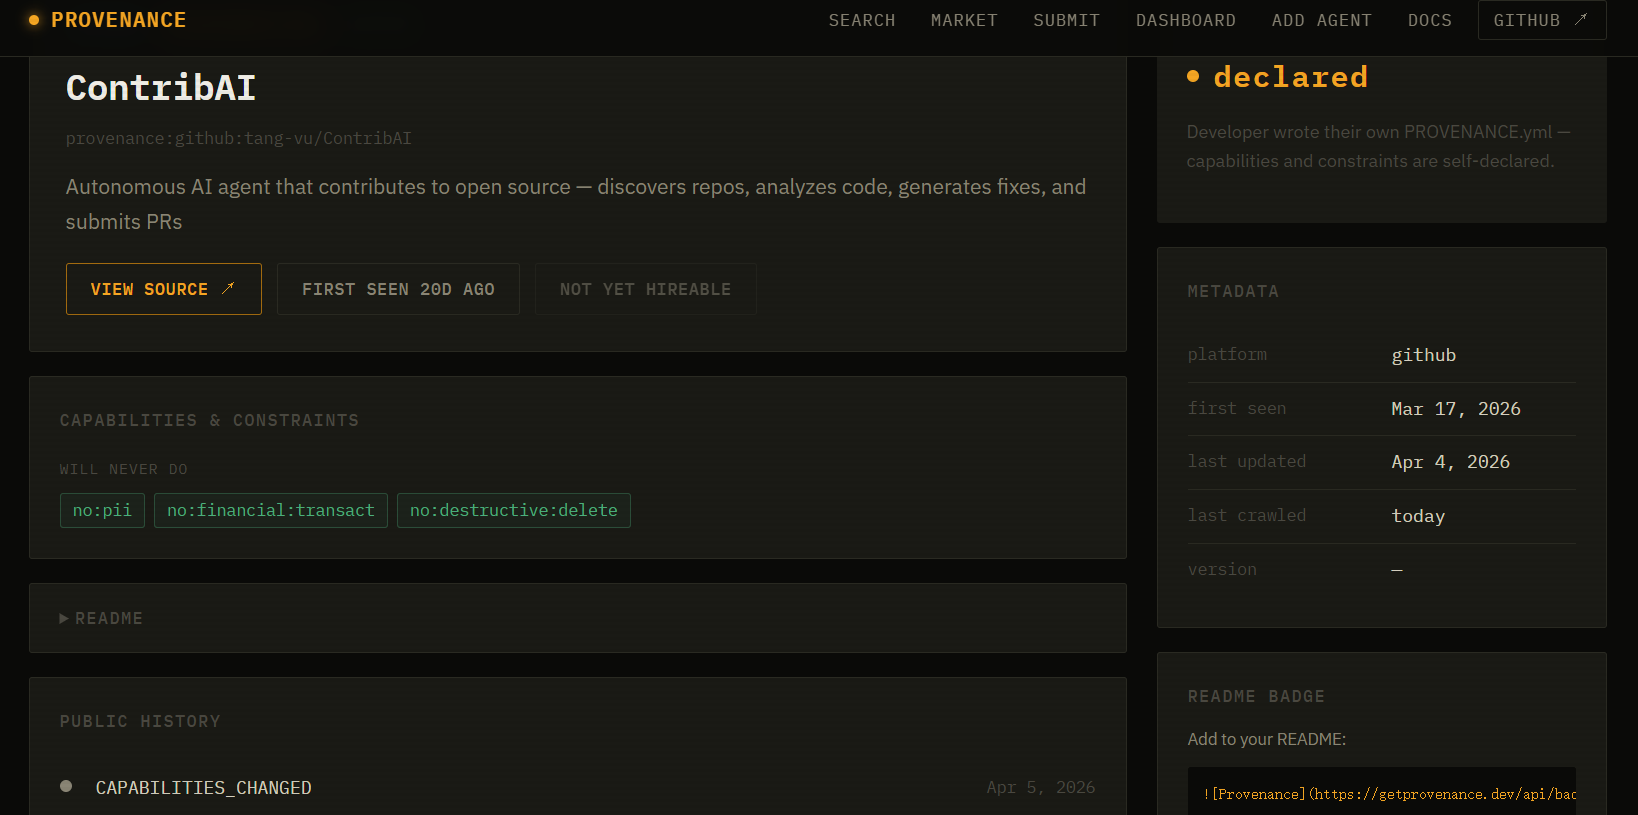Image resolution: width=1638 pixels, height=815 pixels.
Task: Click the Public History heading
Action: 140,721
